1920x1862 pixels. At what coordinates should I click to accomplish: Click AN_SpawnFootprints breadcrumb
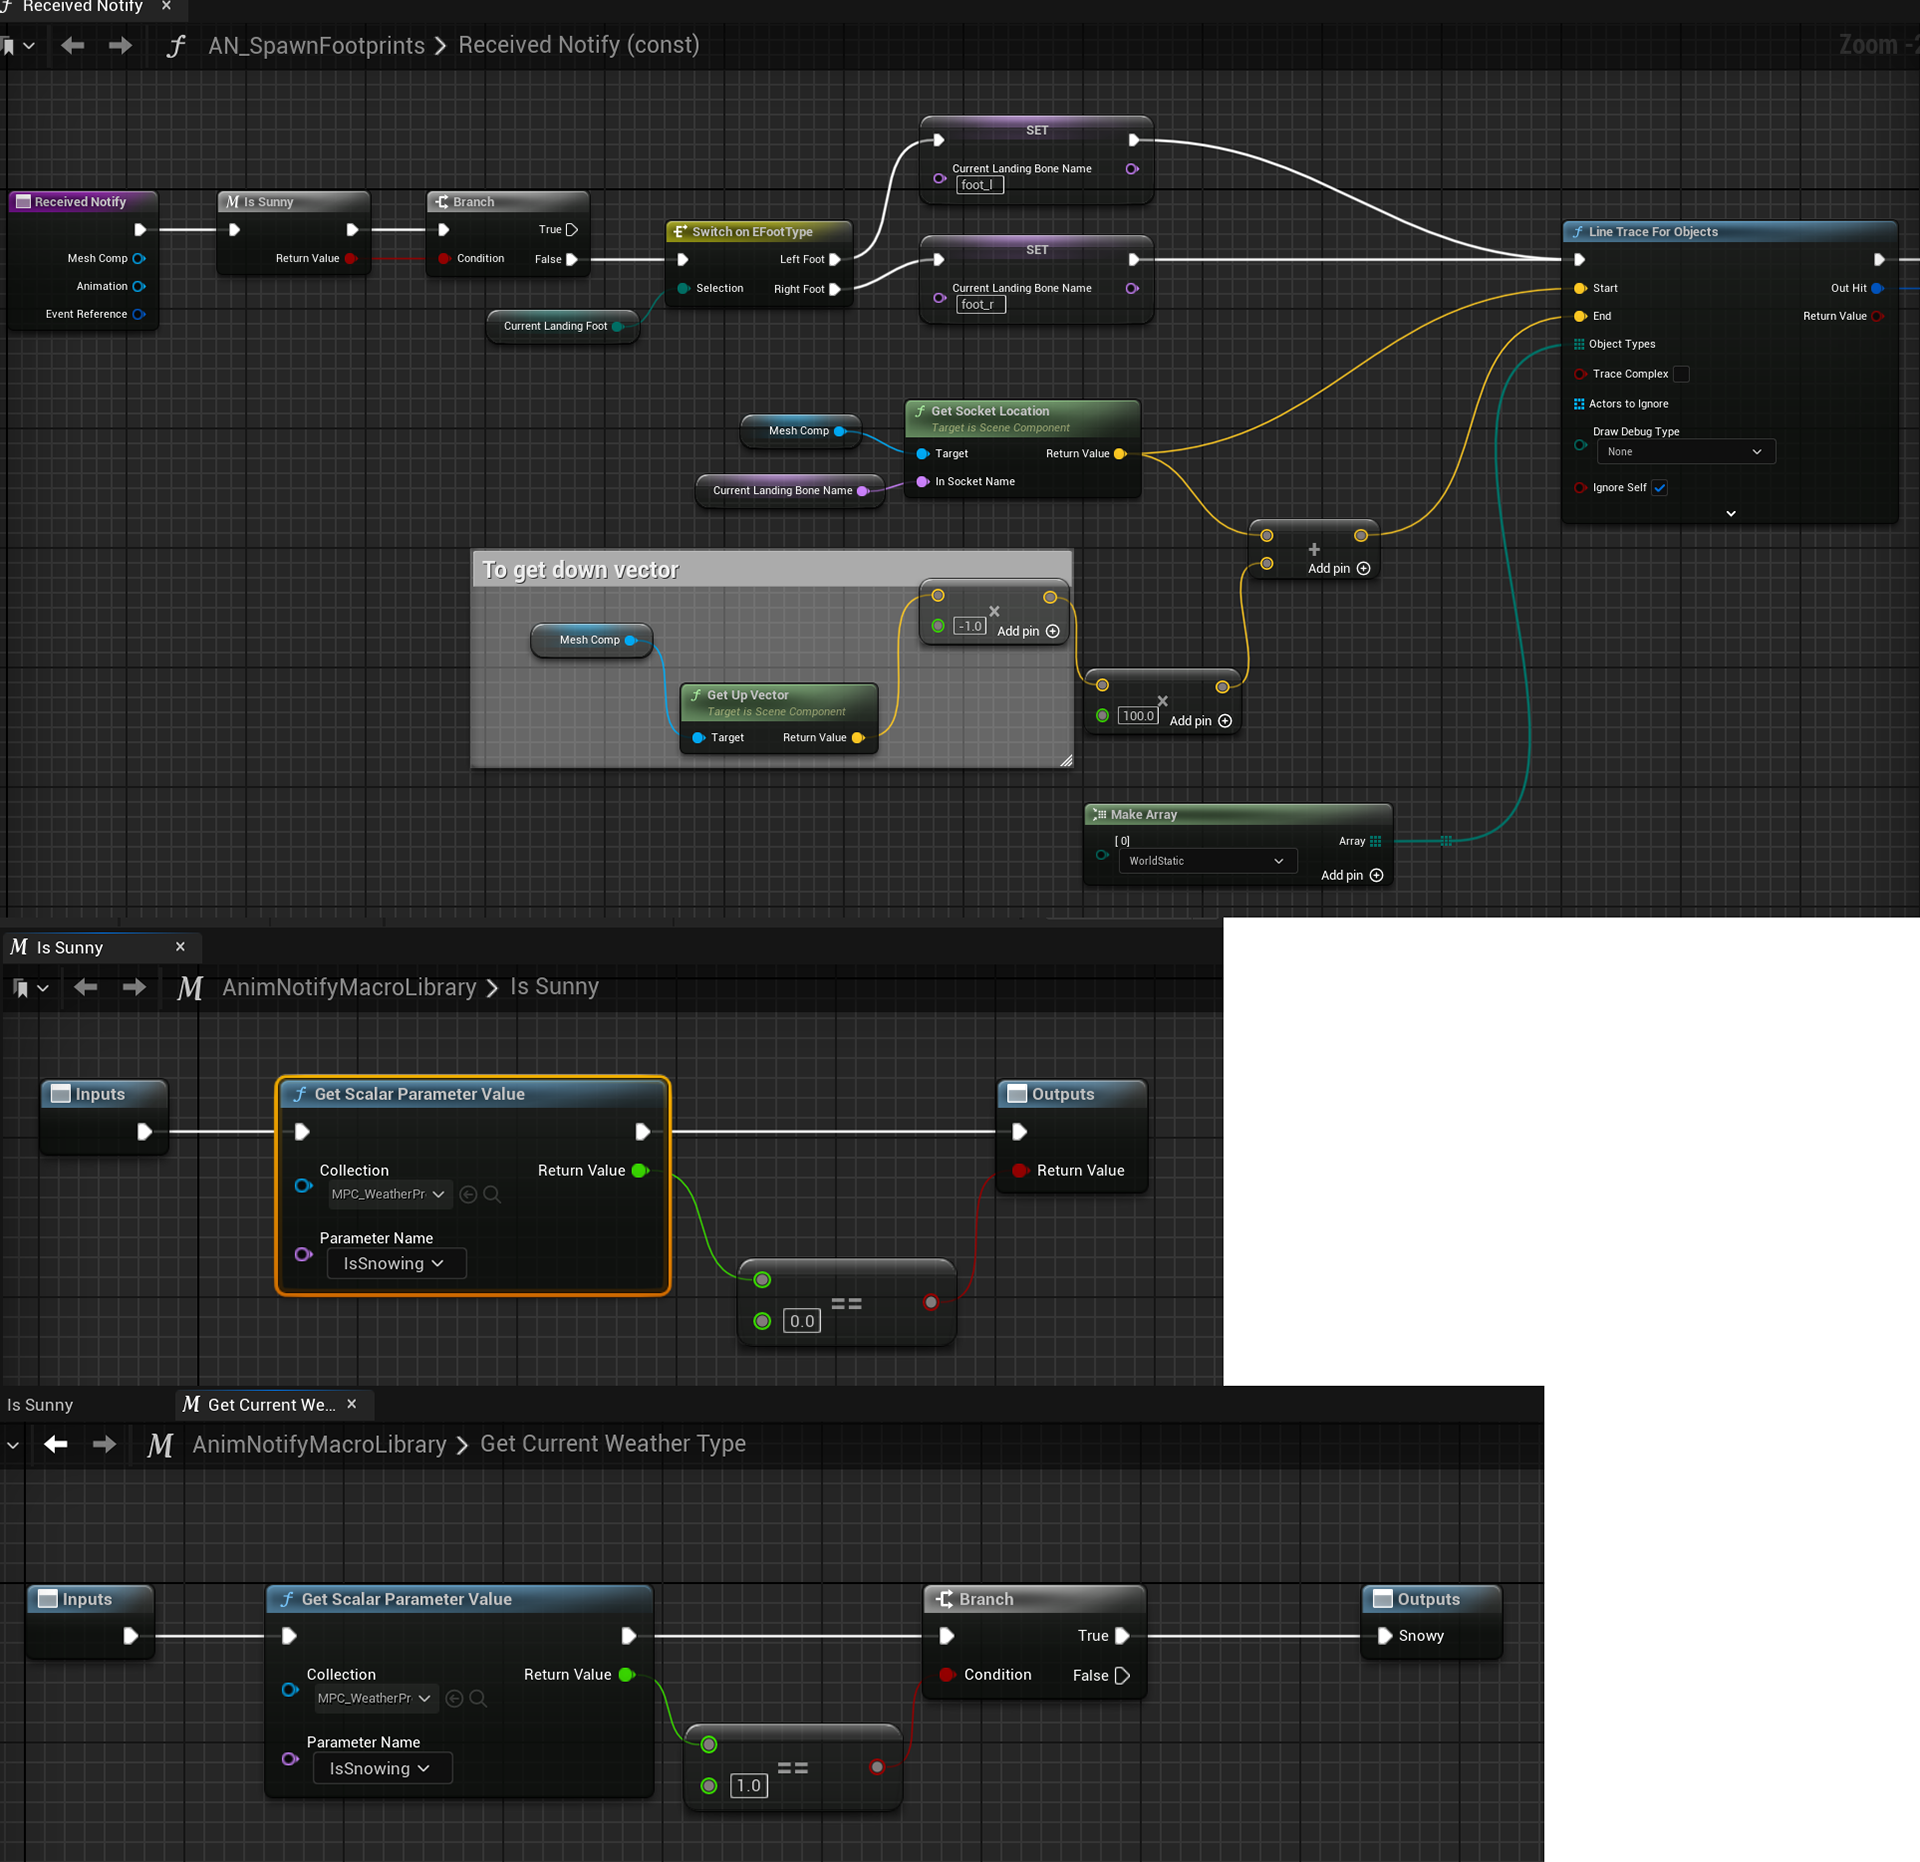[316, 45]
